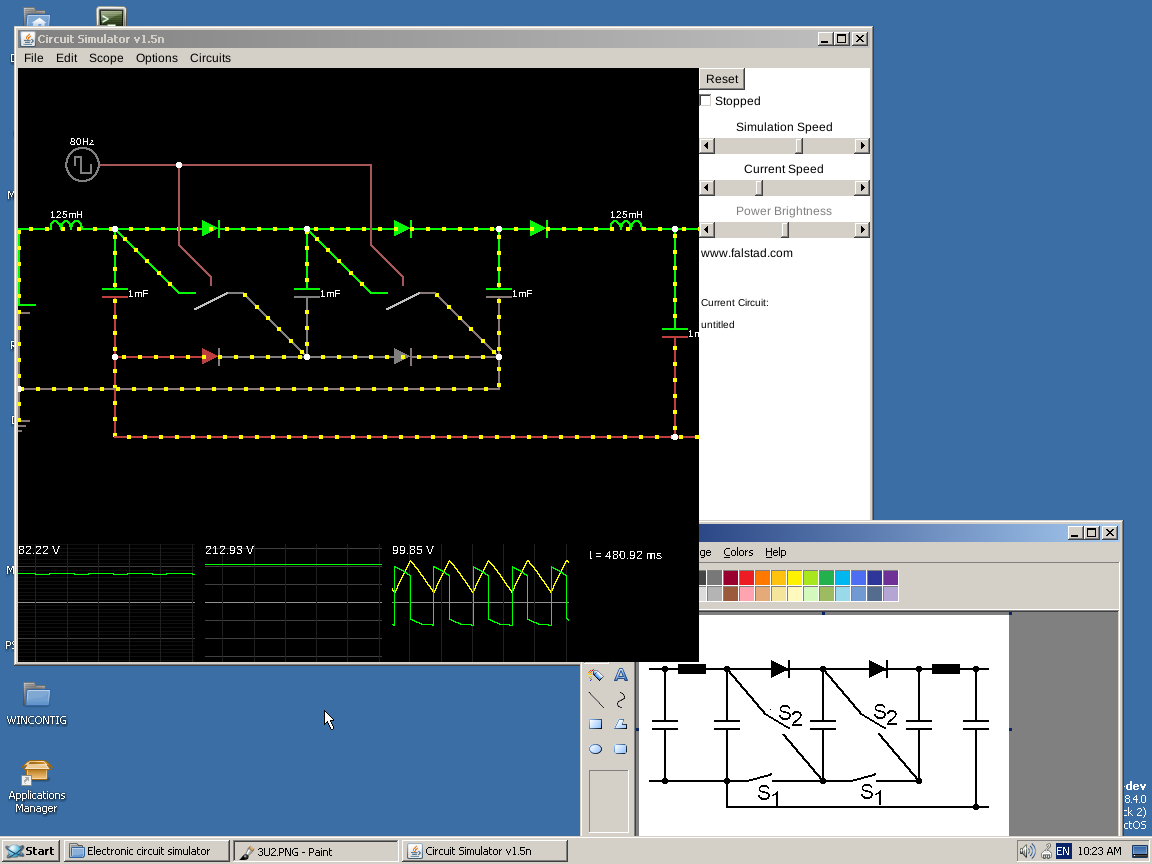Pick the yellow color swatch in Paint

[x=794, y=577]
